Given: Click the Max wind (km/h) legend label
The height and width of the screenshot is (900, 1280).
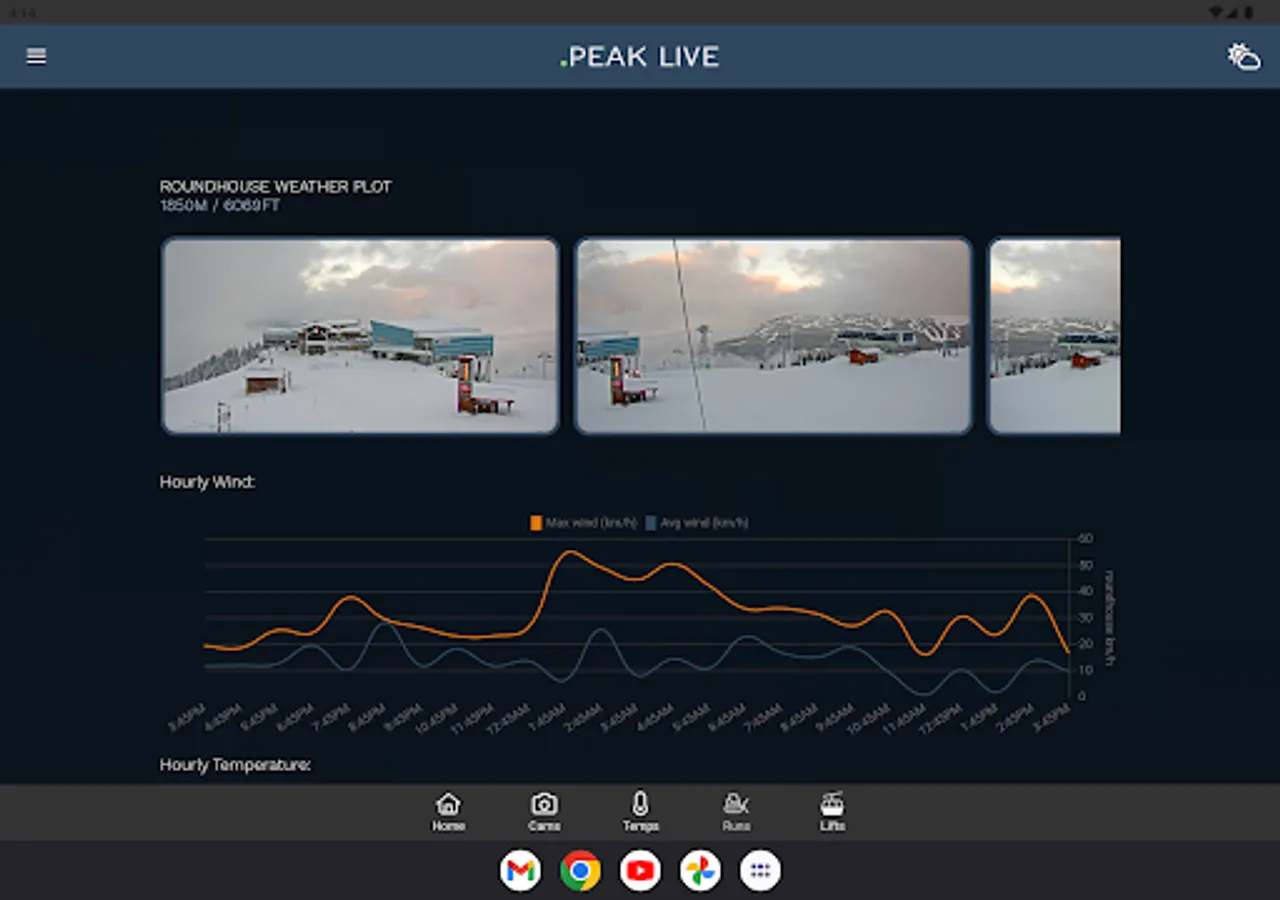Looking at the screenshot, I should pos(591,523).
